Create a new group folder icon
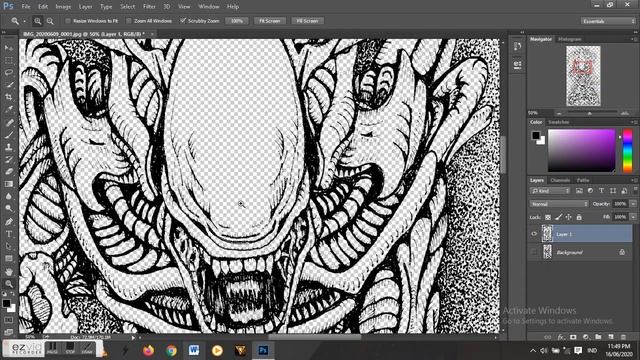 coord(598,337)
